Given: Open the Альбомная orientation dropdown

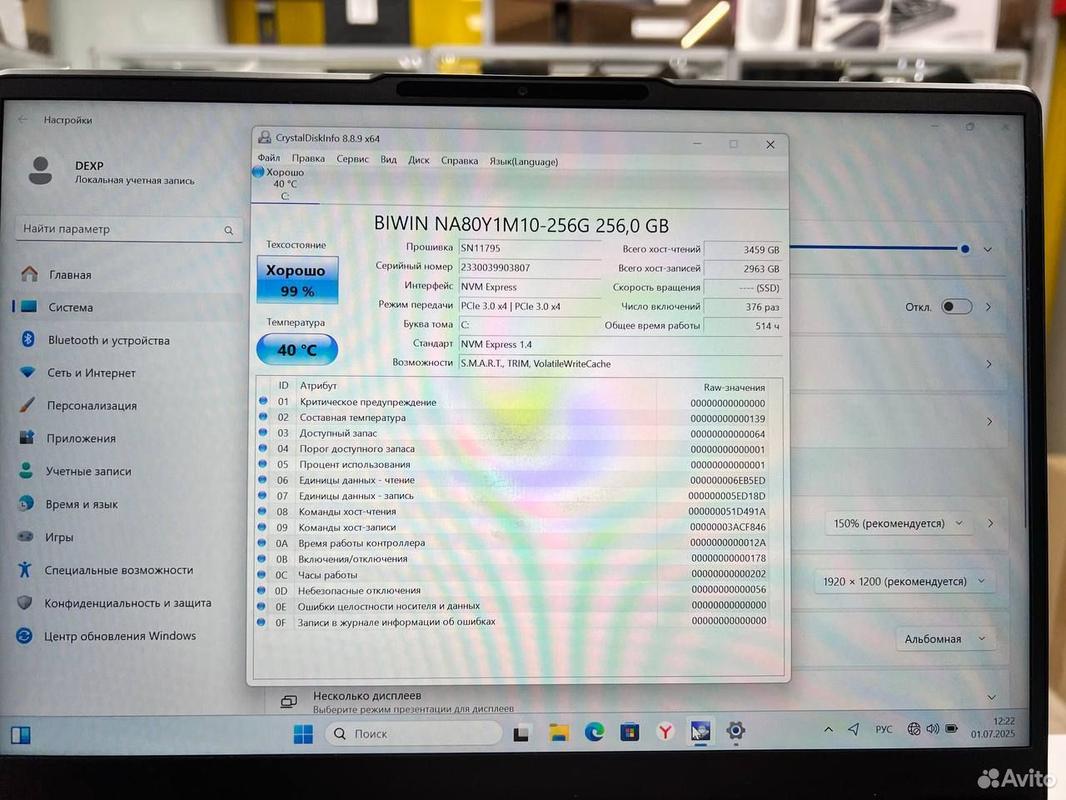Looking at the screenshot, I should click(945, 639).
